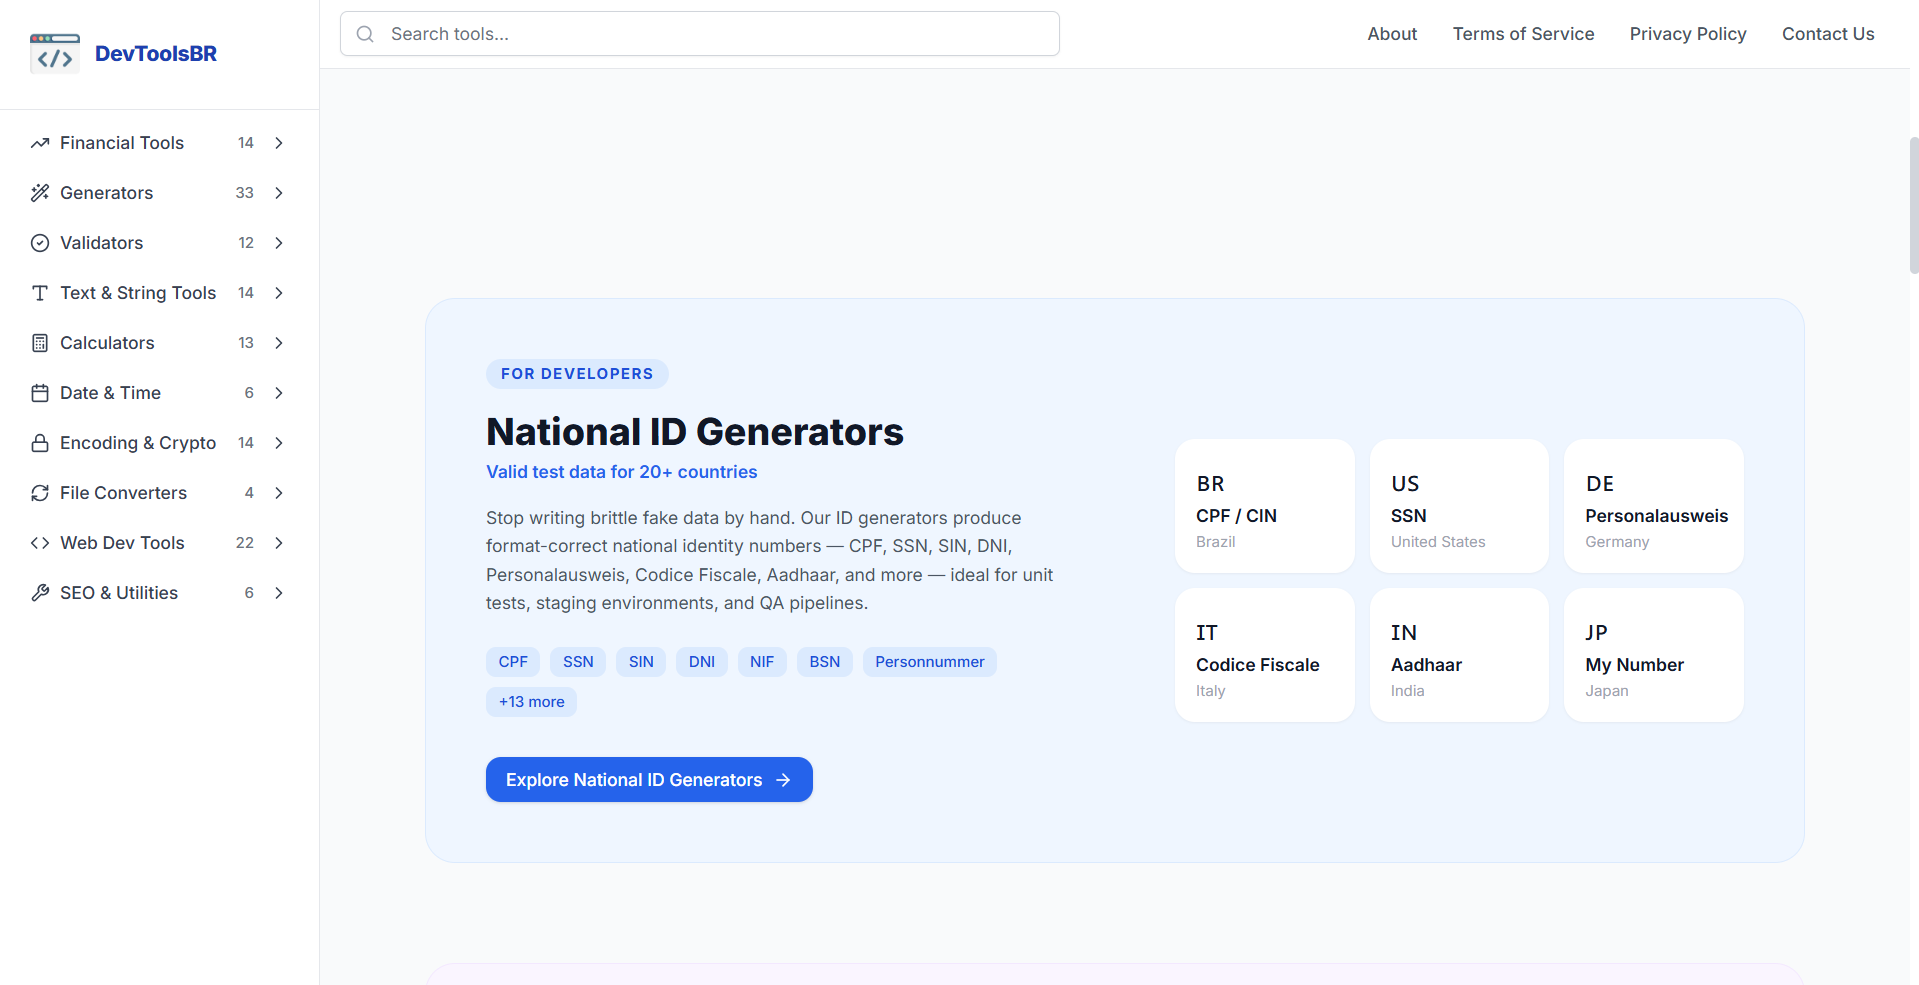Click the SIN tag chip
The image size is (1919, 985).
click(641, 662)
